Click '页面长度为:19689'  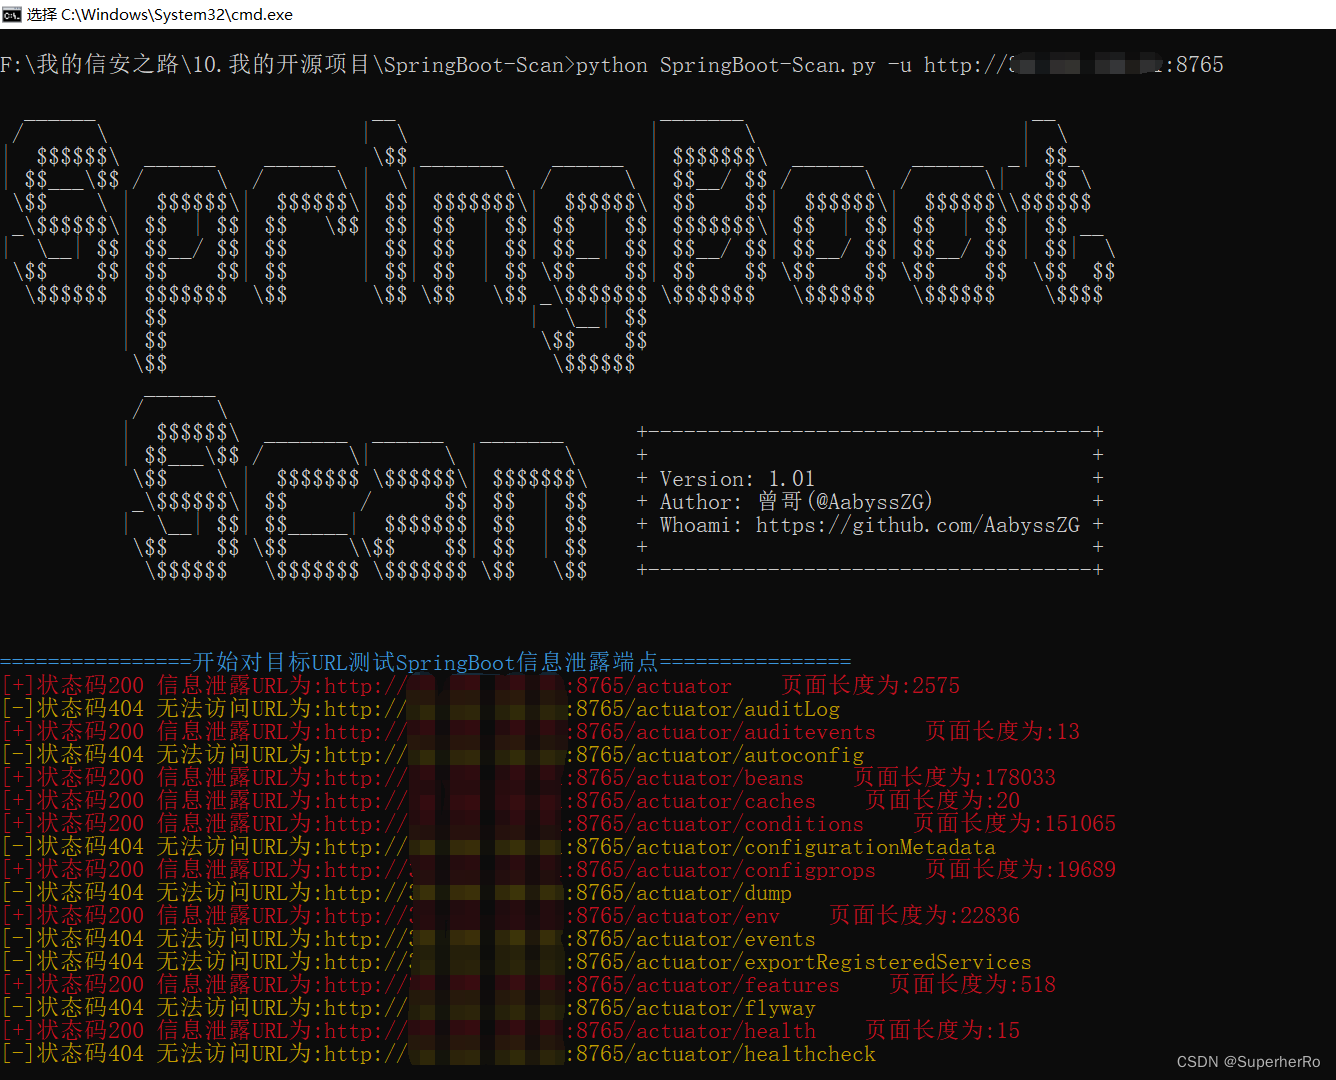[1020, 870]
